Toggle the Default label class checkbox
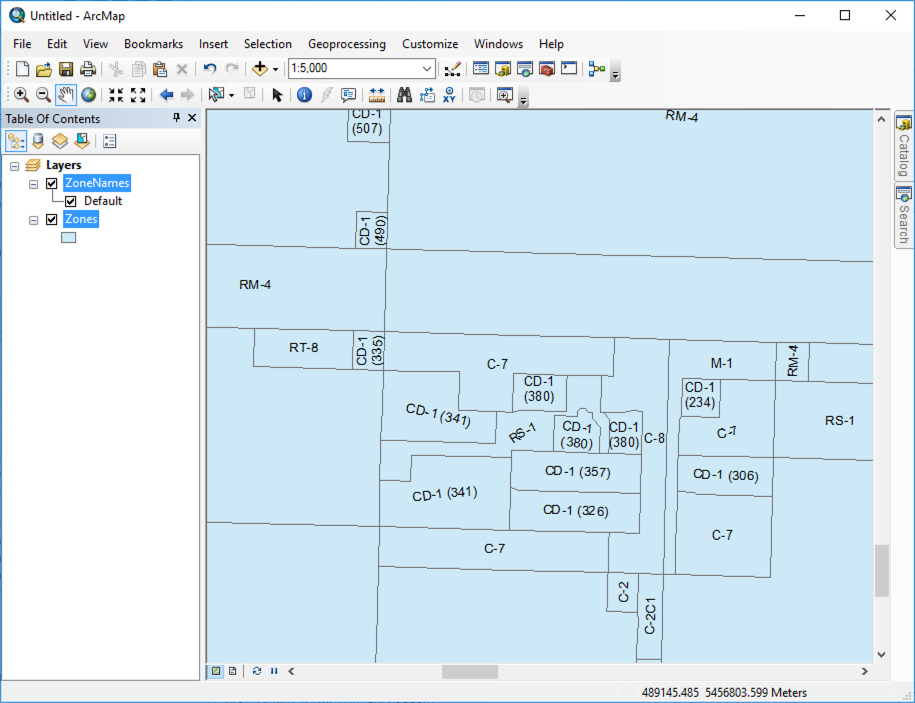The image size is (915, 703). 71,201
